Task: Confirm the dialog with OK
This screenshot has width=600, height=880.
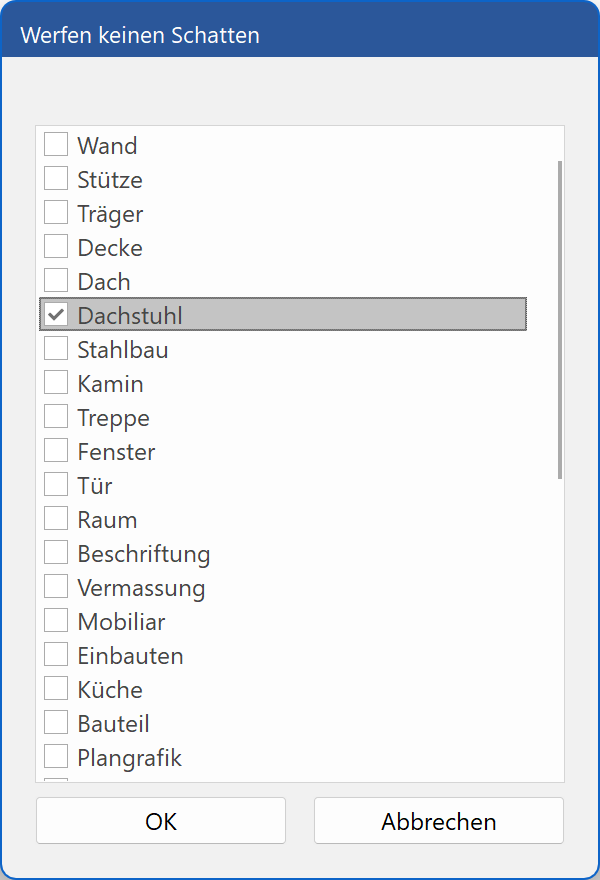Action: (160, 821)
